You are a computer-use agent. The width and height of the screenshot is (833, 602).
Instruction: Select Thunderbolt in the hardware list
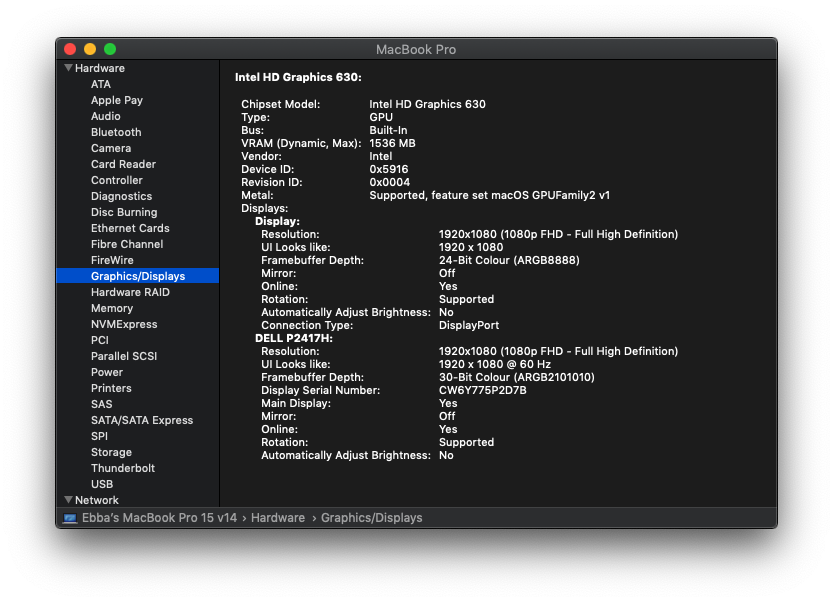coord(123,468)
